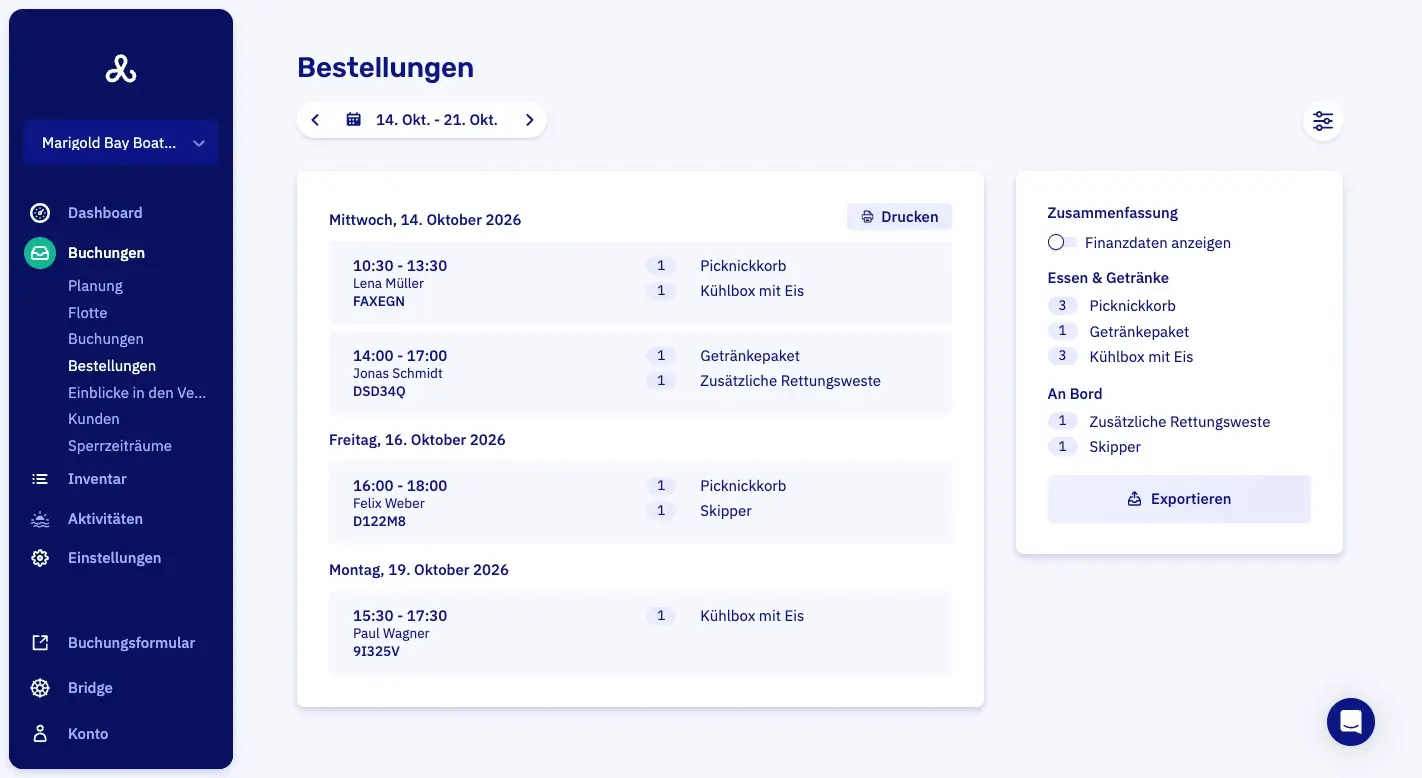Click Getränkepaket in the summary panel
The image size is (1422, 778).
1139,332
